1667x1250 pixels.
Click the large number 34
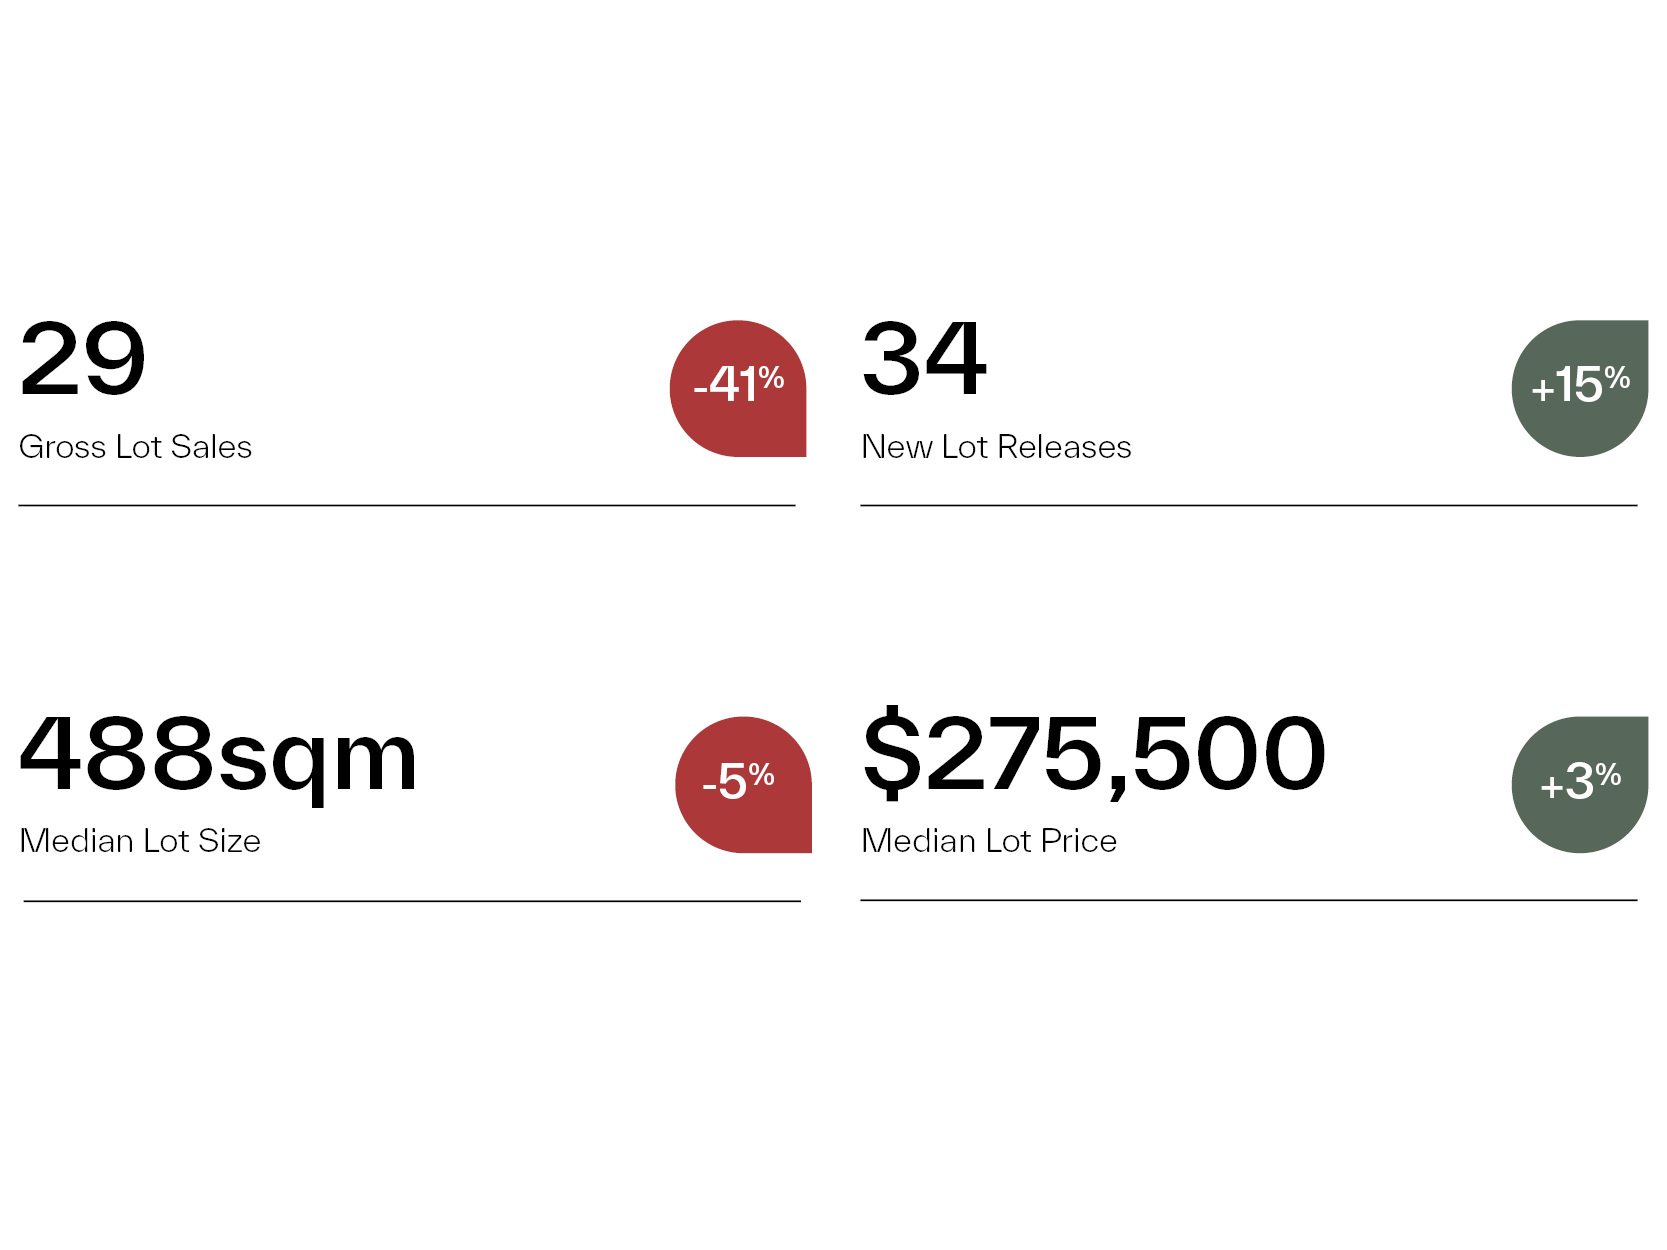(x=924, y=358)
